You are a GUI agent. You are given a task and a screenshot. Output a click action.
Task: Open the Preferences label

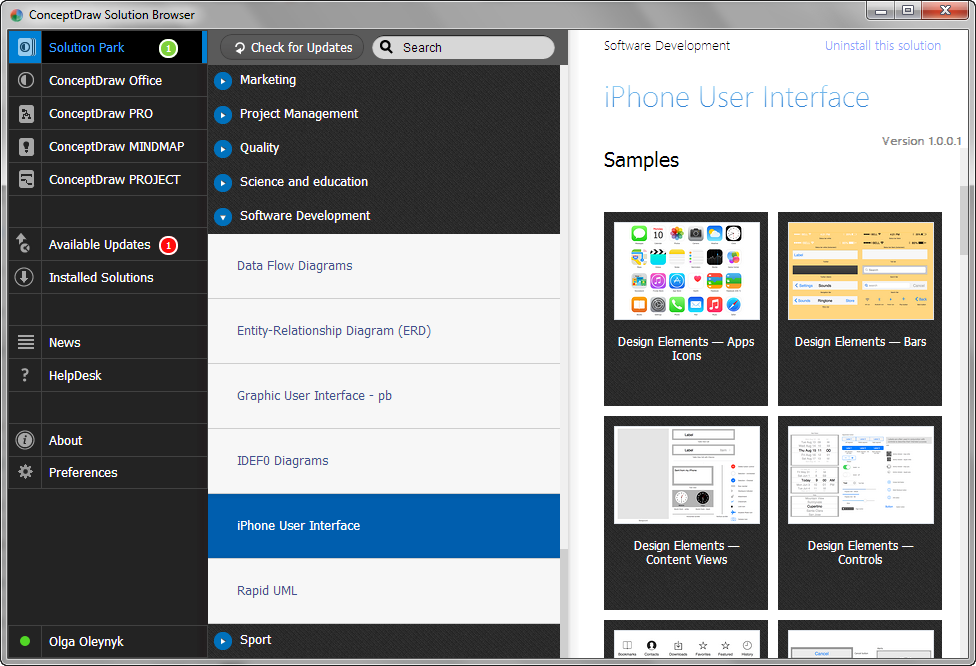click(83, 472)
